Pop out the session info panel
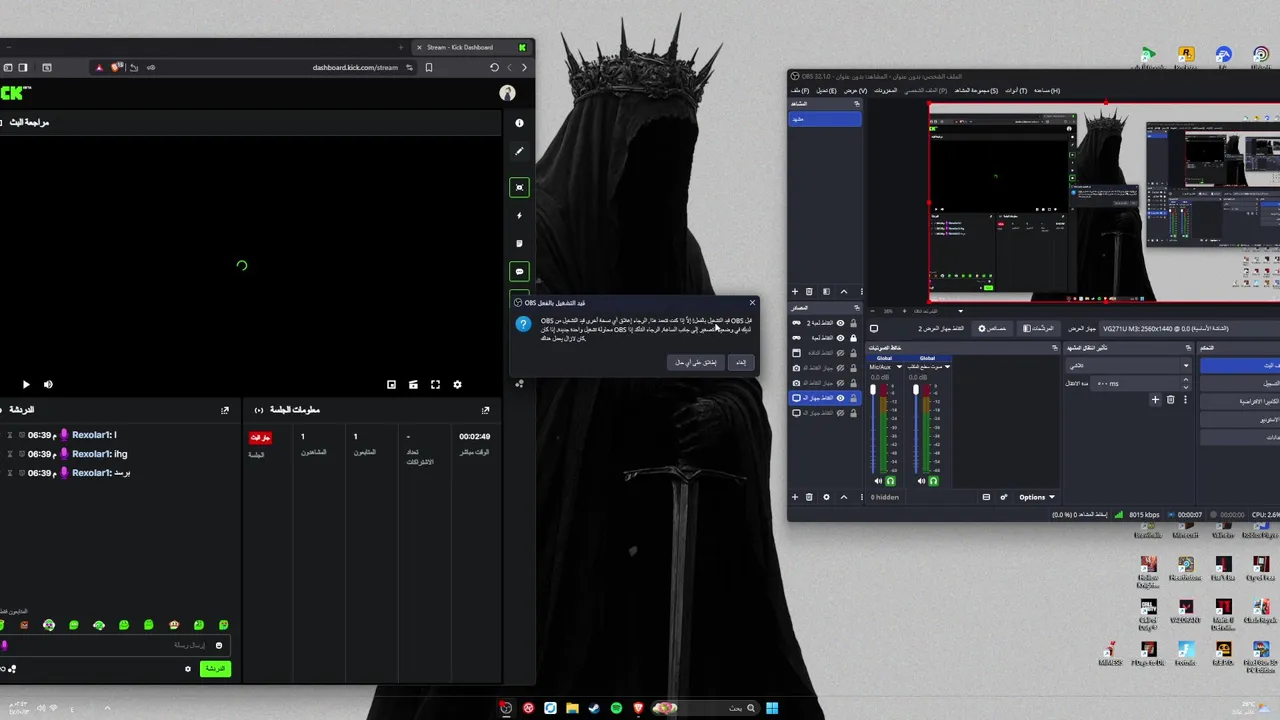Screen dimensions: 1280x720 [x=485, y=410]
